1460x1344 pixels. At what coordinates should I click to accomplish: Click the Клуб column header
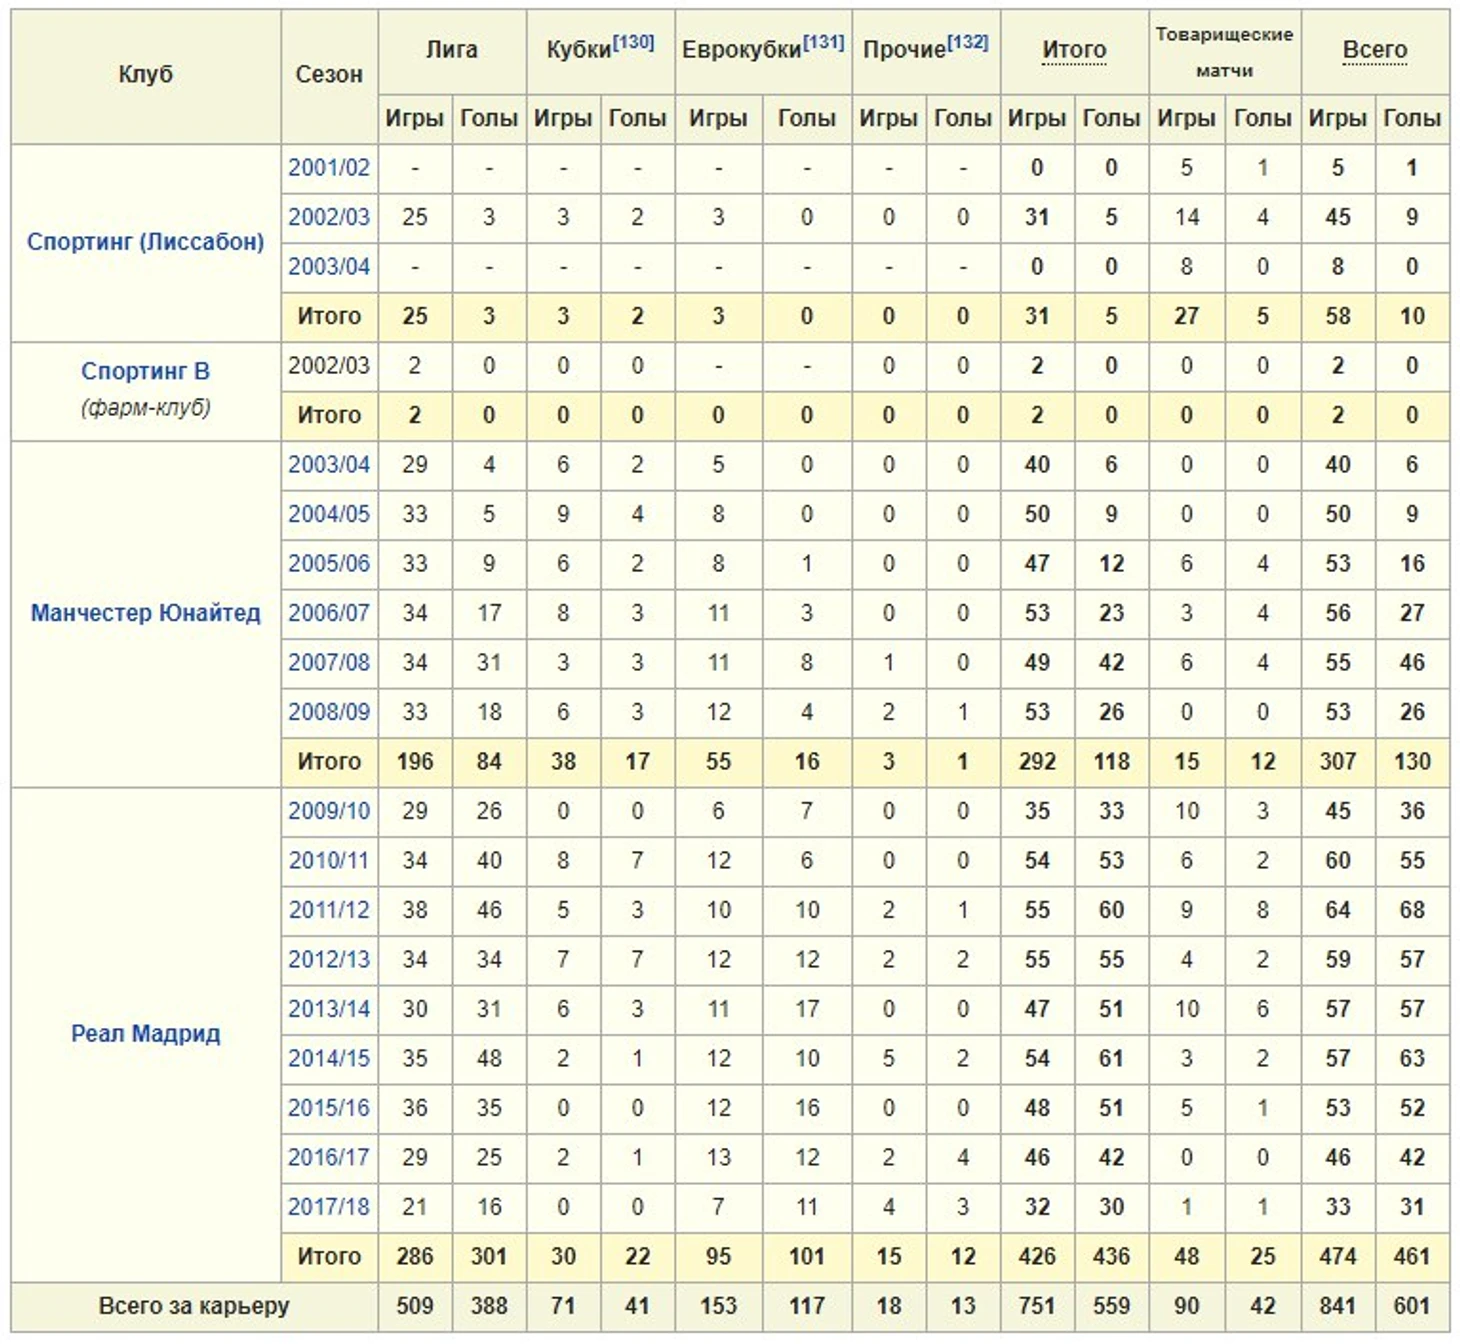pyautogui.click(x=146, y=75)
